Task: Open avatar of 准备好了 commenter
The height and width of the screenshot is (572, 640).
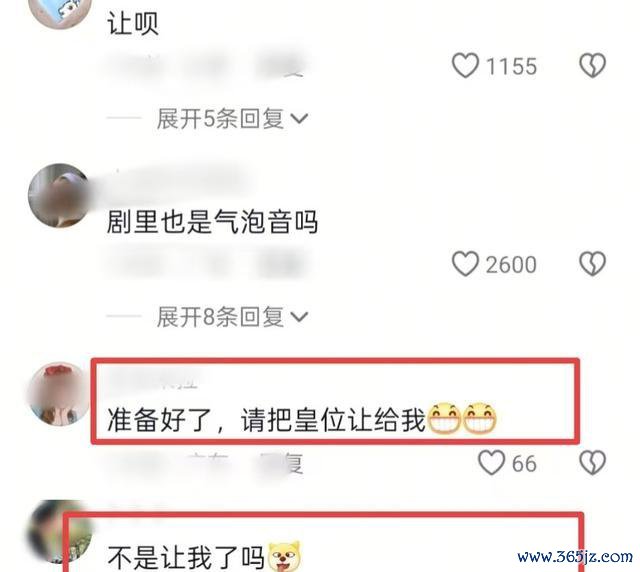Action: click(58, 394)
